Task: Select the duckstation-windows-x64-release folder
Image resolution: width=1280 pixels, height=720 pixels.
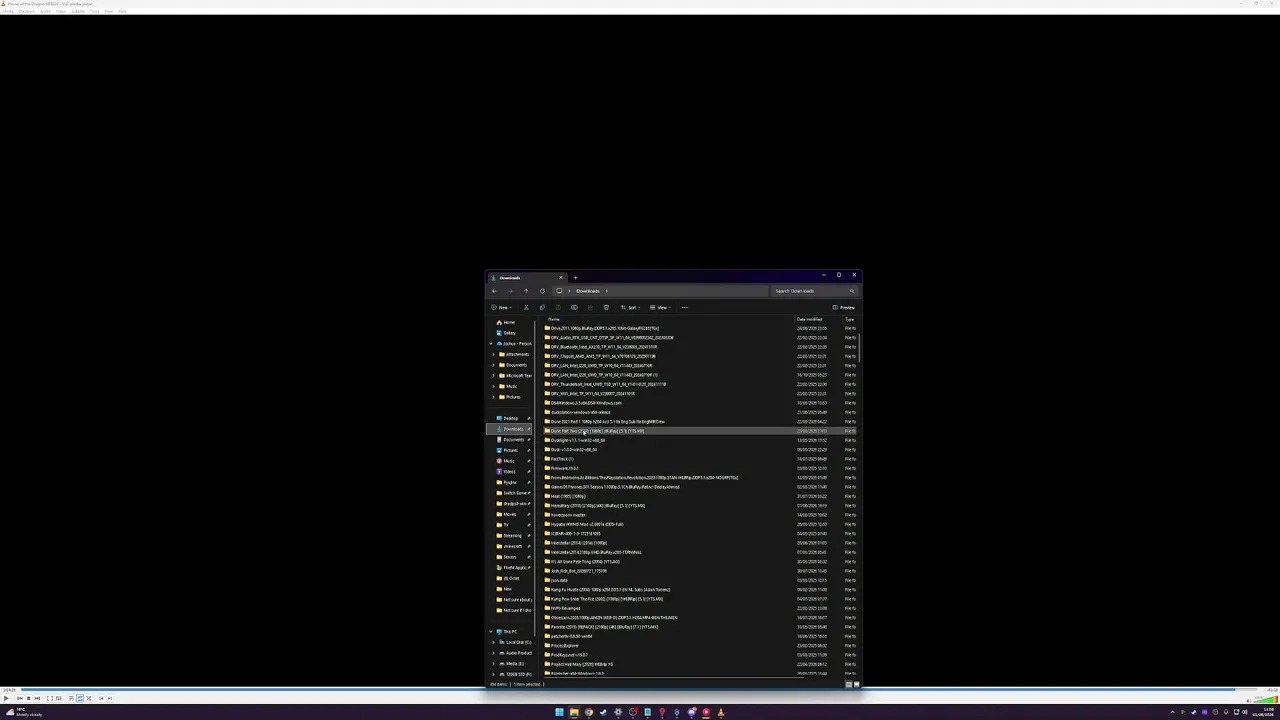Action: (578, 412)
